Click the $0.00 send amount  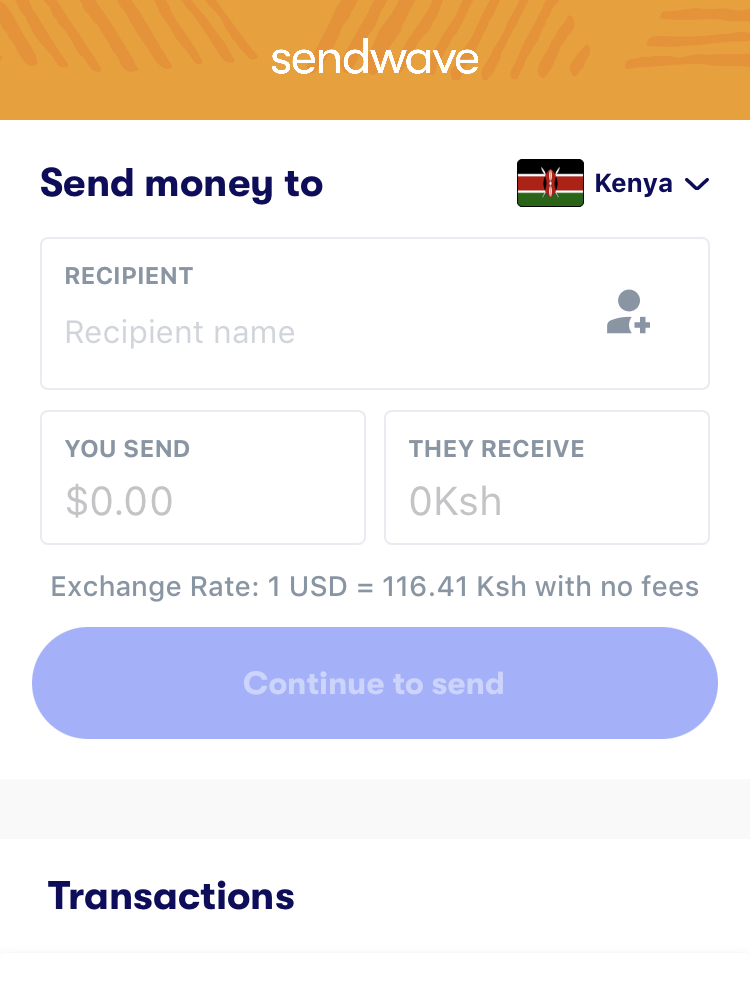tap(119, 501)
